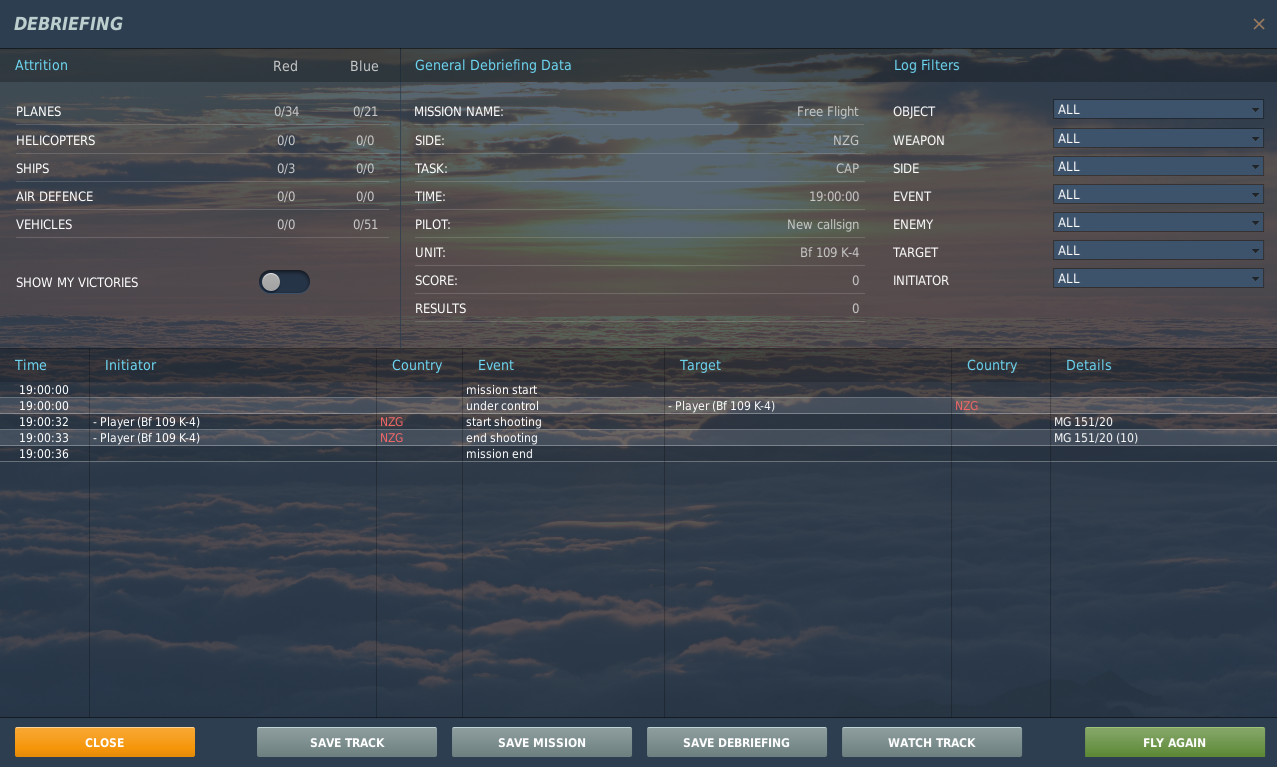Expand the TARGET filter dropdown
This screenshot has height=767, width=1277.
coord(1157,251)
